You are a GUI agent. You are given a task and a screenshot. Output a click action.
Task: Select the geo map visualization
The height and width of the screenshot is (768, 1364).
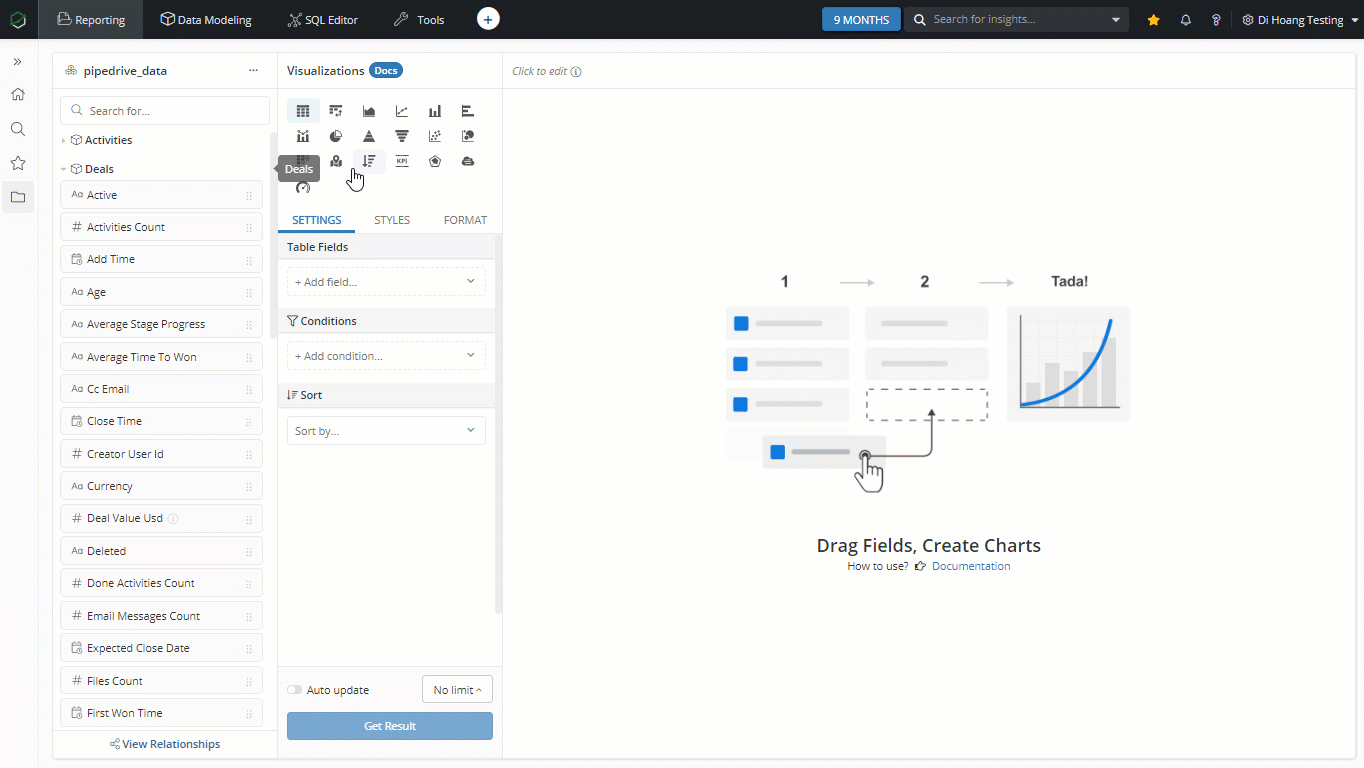[336, 161]
